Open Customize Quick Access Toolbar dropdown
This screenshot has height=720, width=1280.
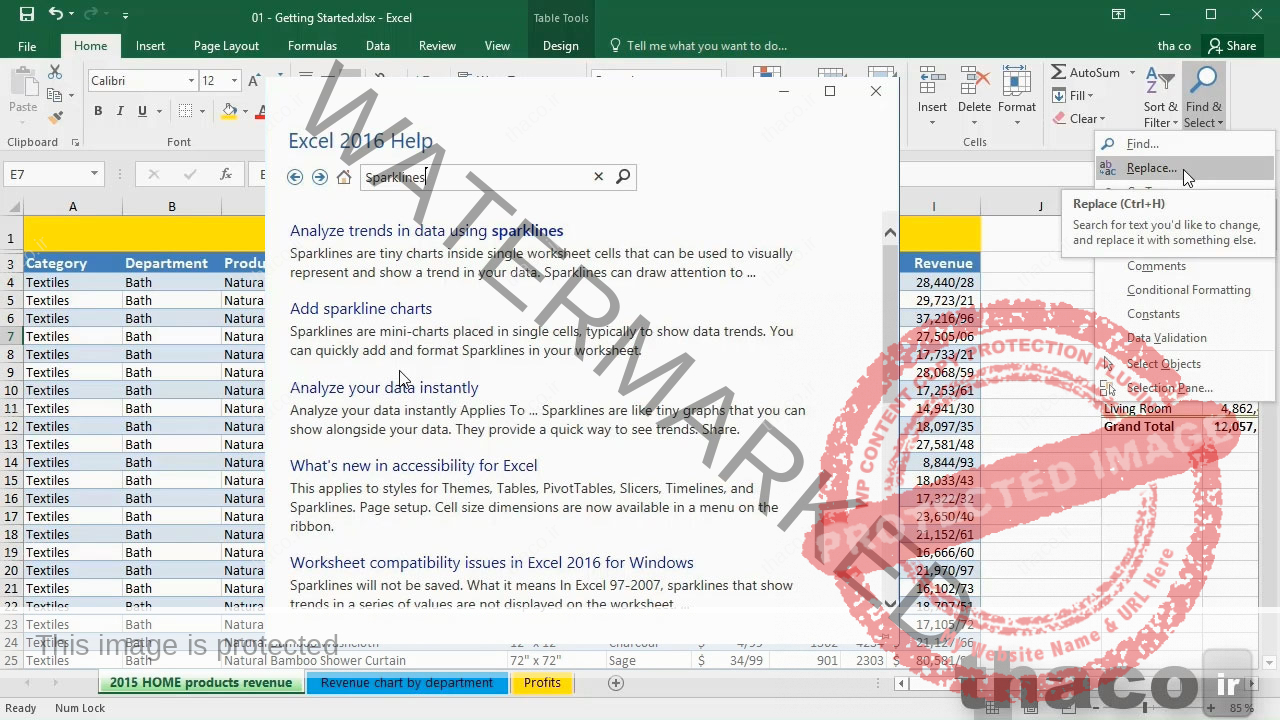pyautogui.click(x=125, y=16)
